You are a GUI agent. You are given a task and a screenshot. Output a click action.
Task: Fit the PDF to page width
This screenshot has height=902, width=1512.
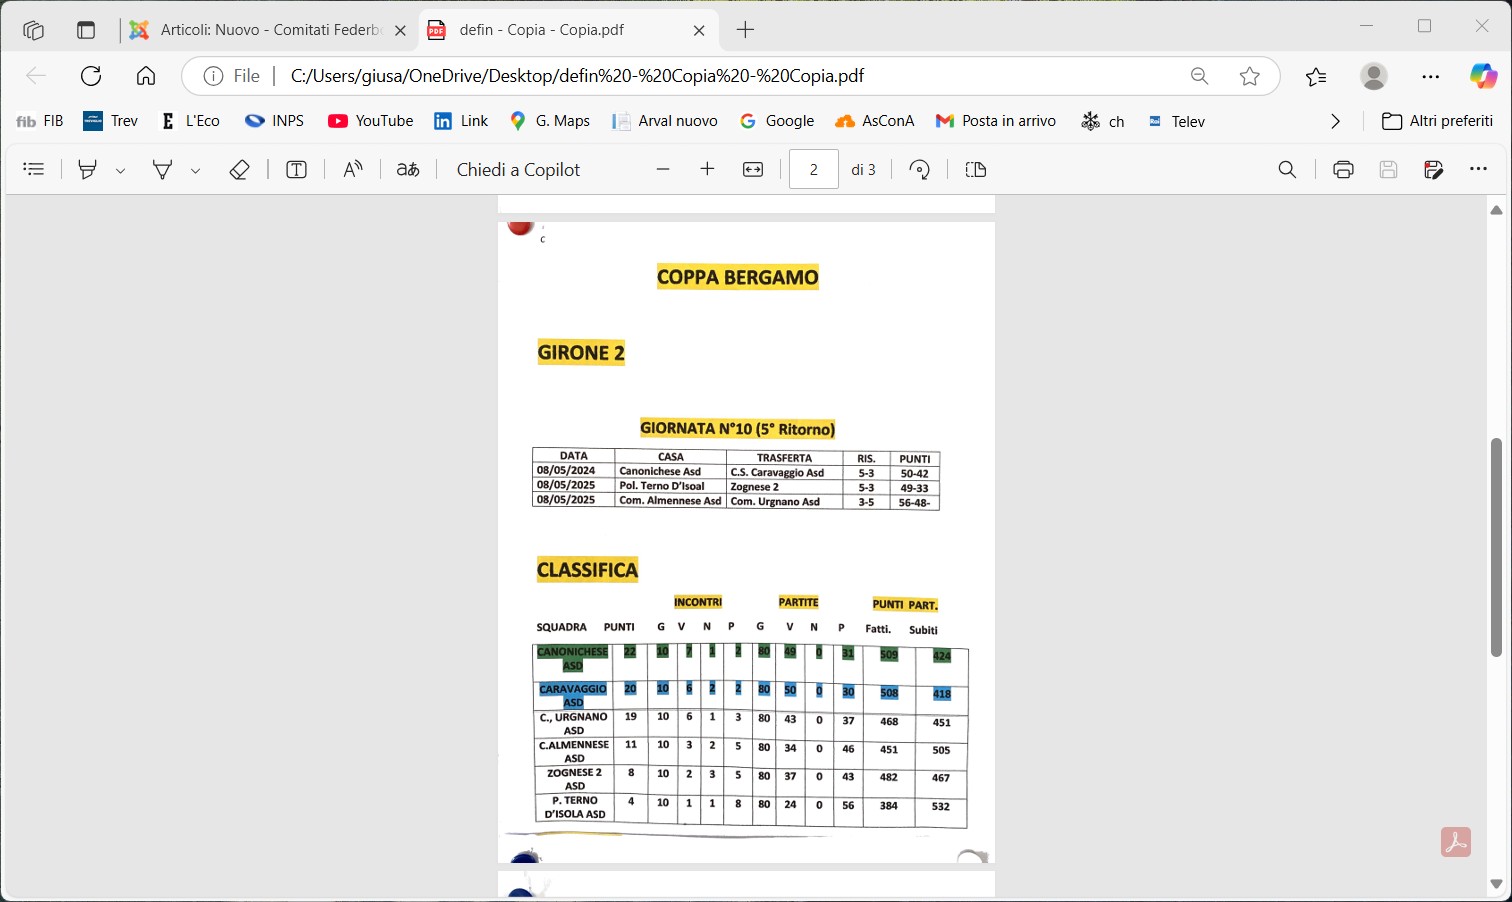point(753,170)
